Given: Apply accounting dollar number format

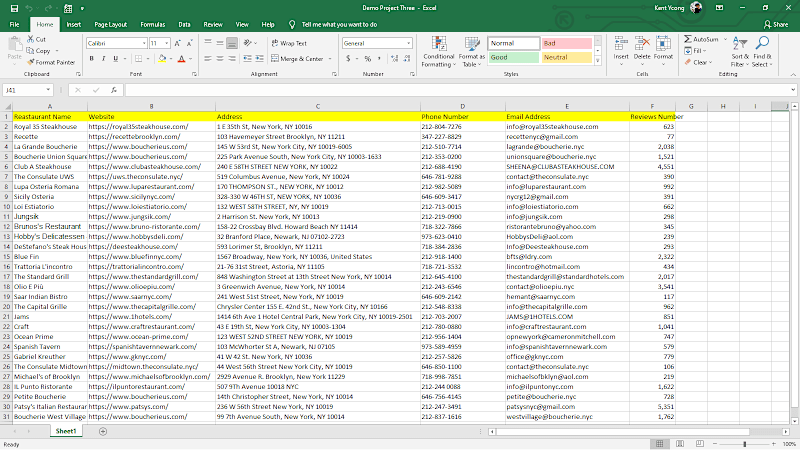Looking at the screenshot, I should [x=348, y=59].
